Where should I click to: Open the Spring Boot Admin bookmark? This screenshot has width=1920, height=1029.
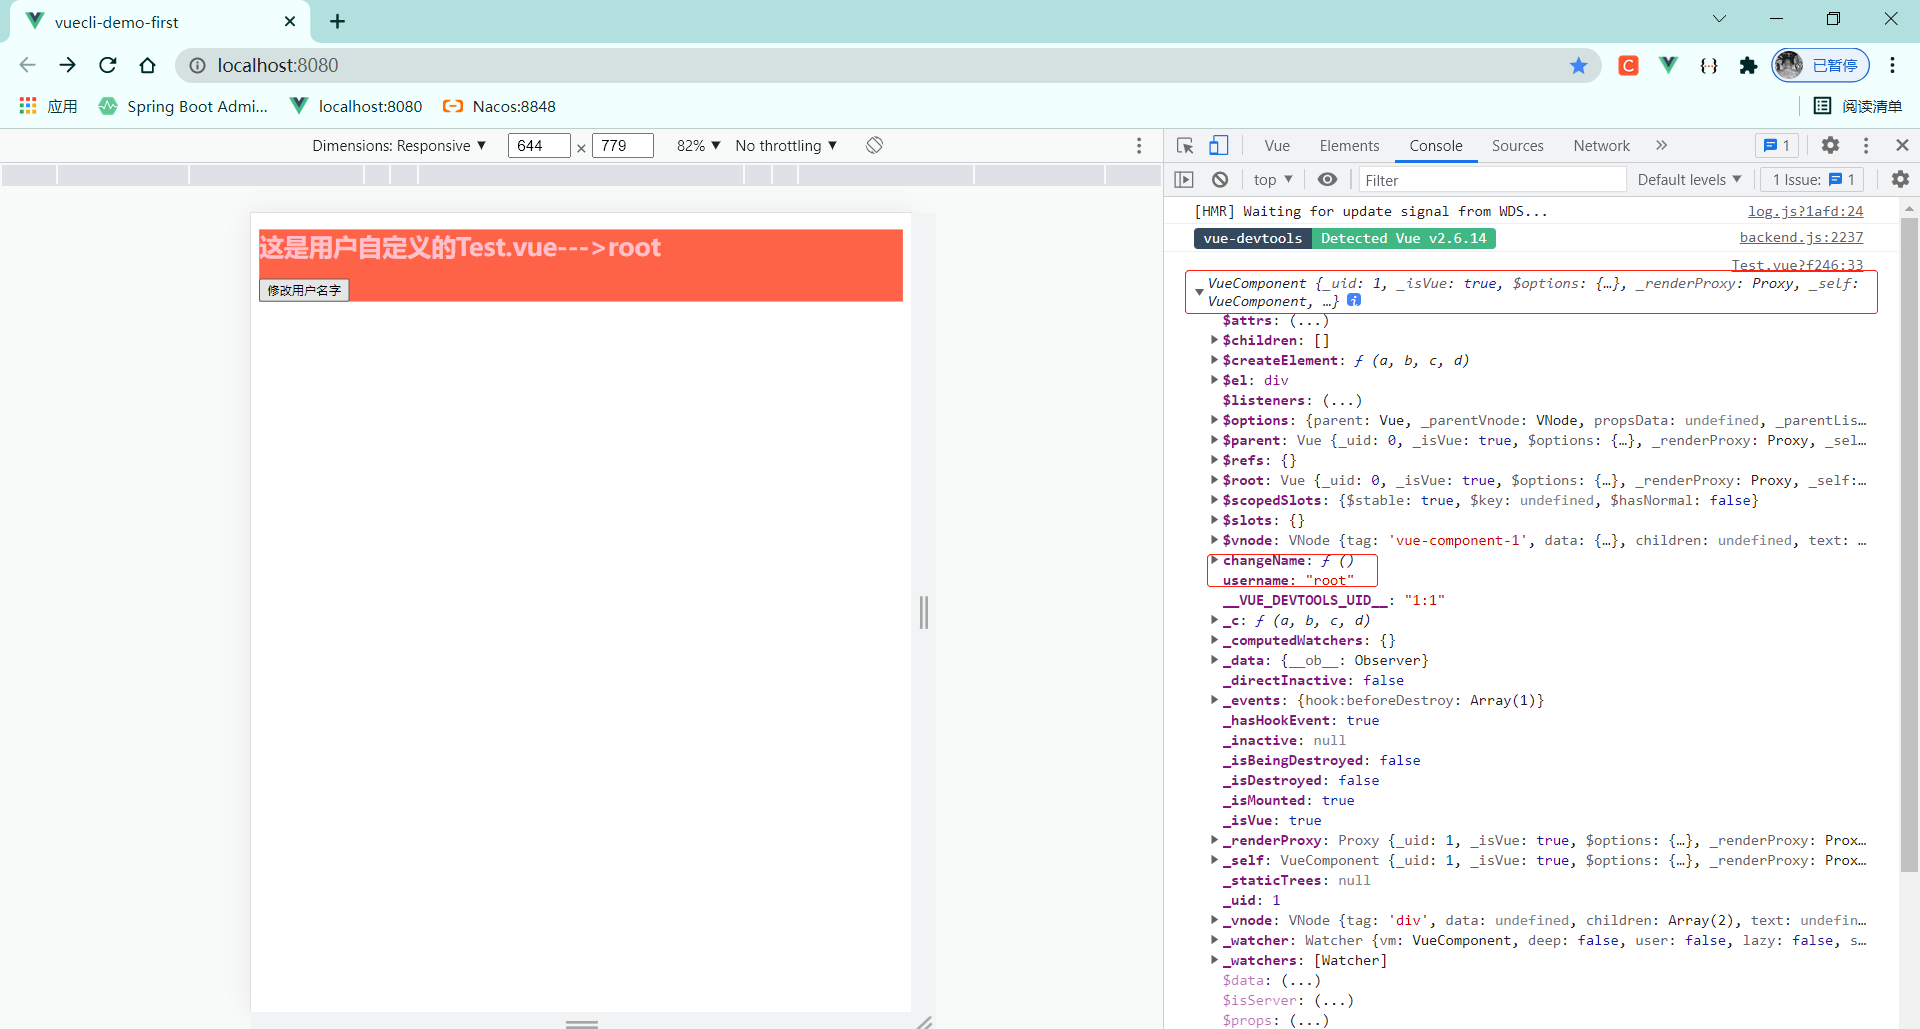click(183, 106)
